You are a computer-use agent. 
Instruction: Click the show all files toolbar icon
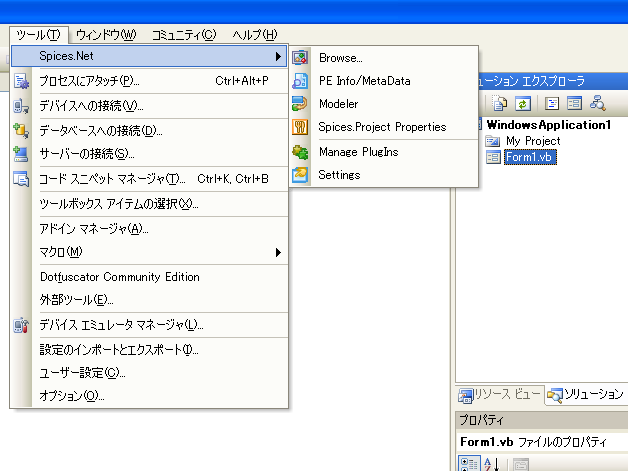[x=499, y=103]
